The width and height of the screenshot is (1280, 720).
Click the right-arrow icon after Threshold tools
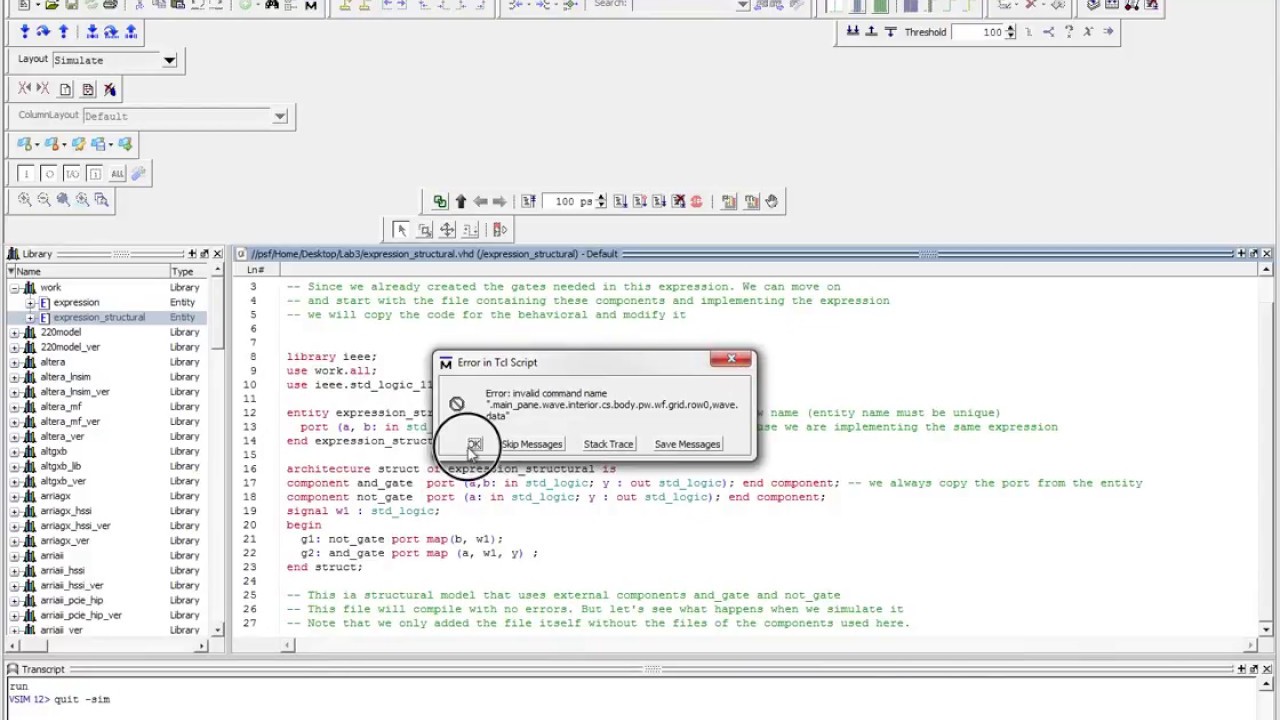pyautogui.click(x=1108, y=32)
